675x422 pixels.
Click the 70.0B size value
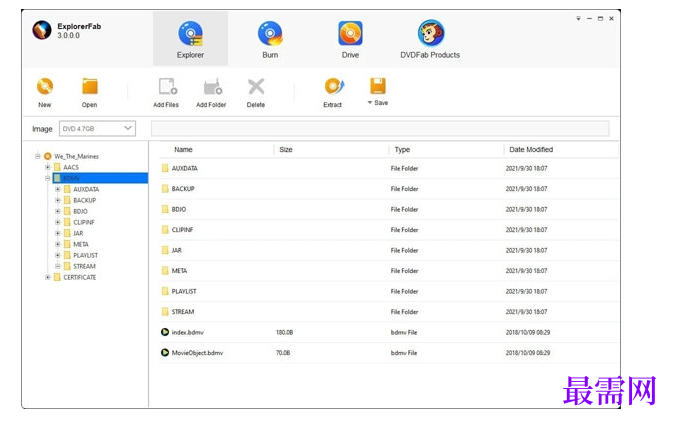click(283, 353)
